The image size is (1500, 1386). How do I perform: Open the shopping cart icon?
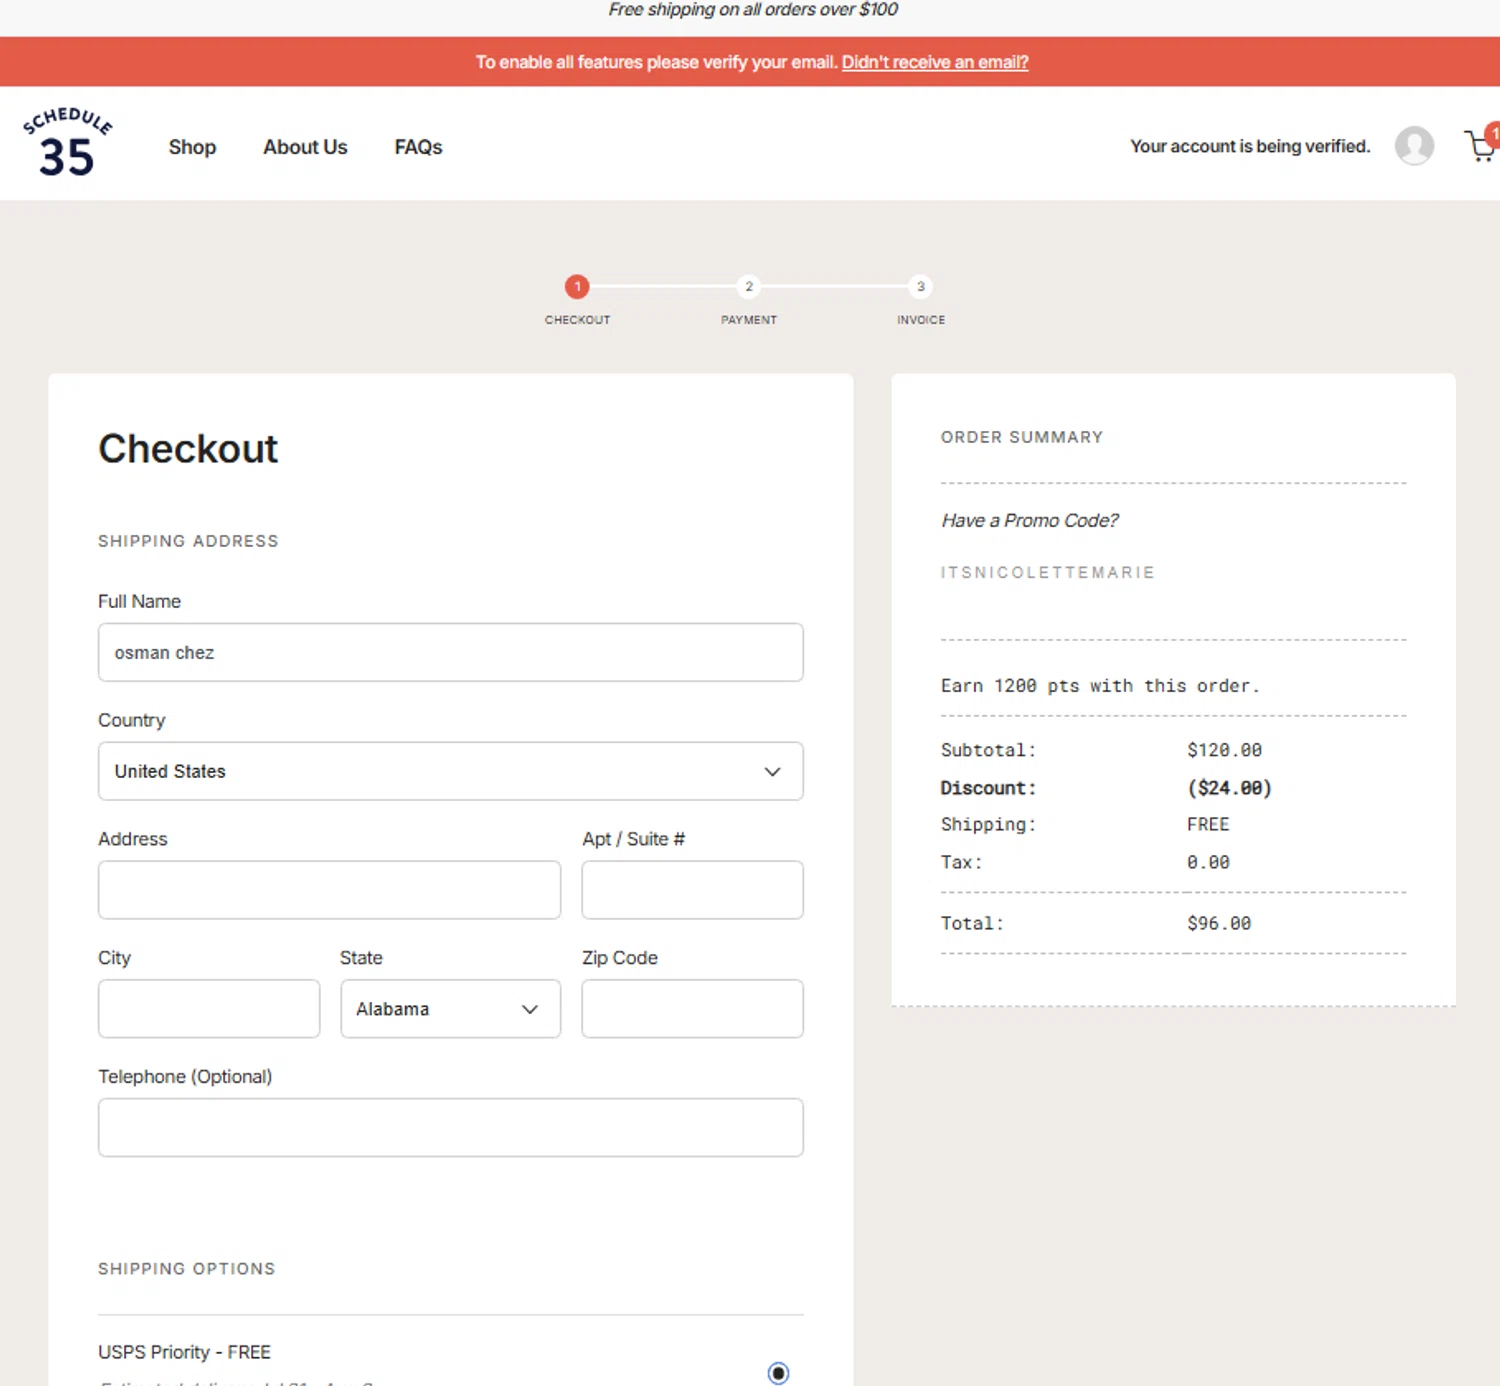pos(1481,145)
